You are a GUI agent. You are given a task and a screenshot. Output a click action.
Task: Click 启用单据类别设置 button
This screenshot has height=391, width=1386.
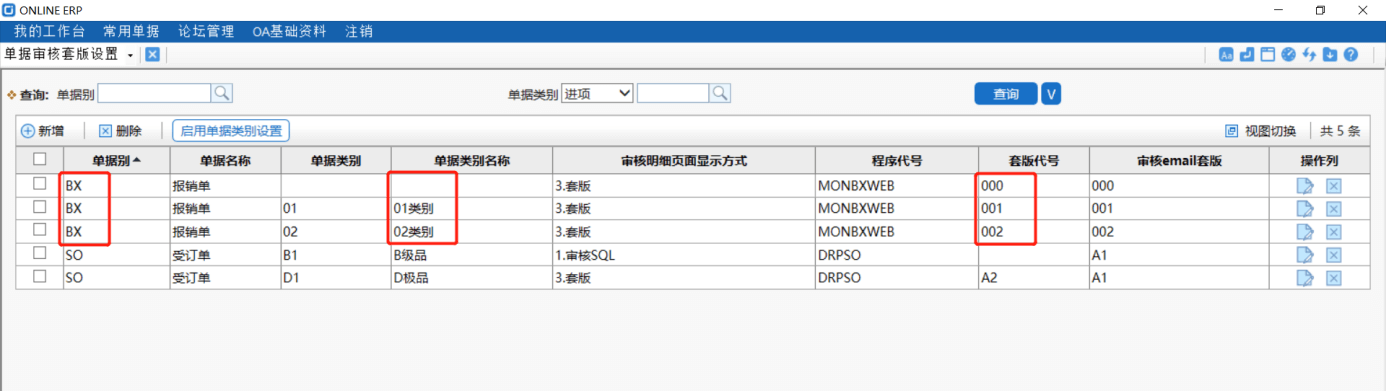point(230,131)
